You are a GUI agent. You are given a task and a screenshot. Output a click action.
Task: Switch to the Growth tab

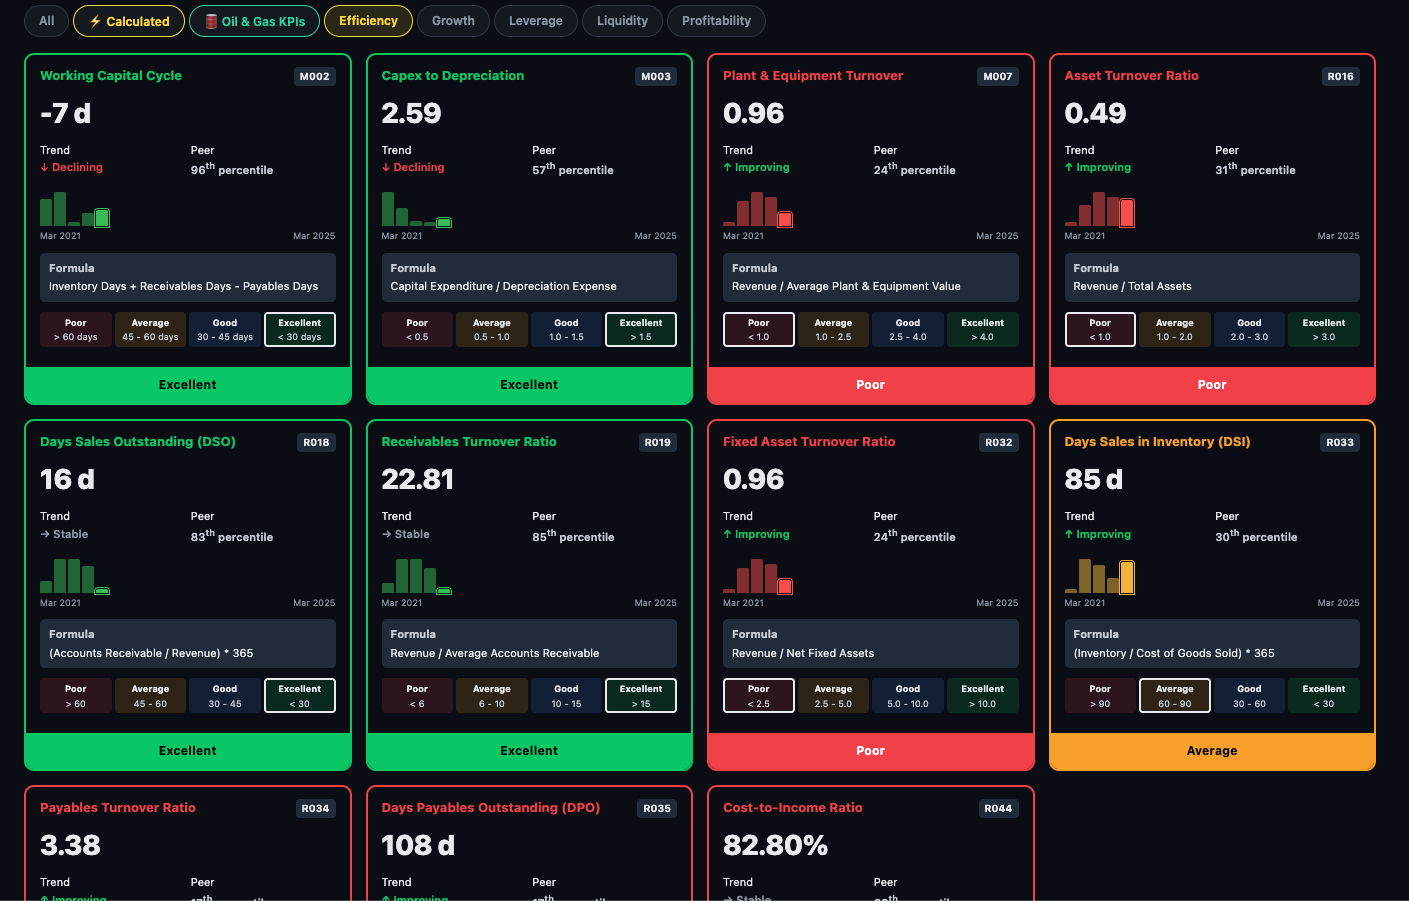pyautogui.click(x=453, y=21)
